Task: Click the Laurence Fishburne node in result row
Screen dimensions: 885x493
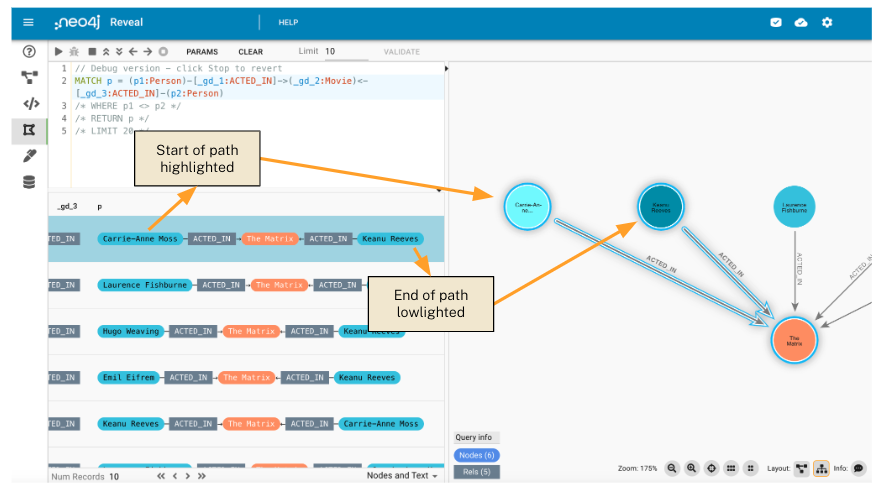Action: point(144,285)
